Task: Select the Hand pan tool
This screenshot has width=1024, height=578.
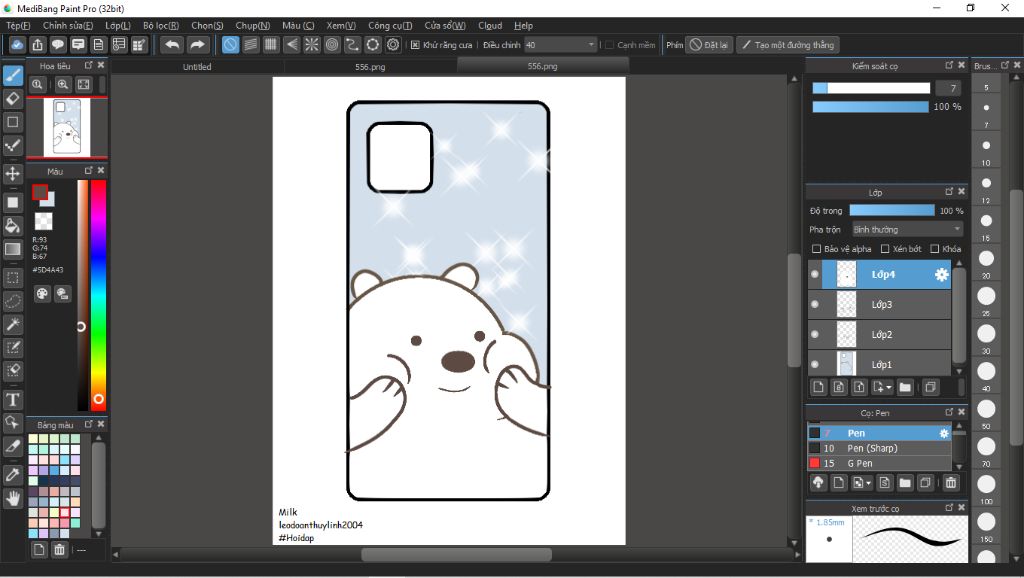Action: click(x=12, y=498)
